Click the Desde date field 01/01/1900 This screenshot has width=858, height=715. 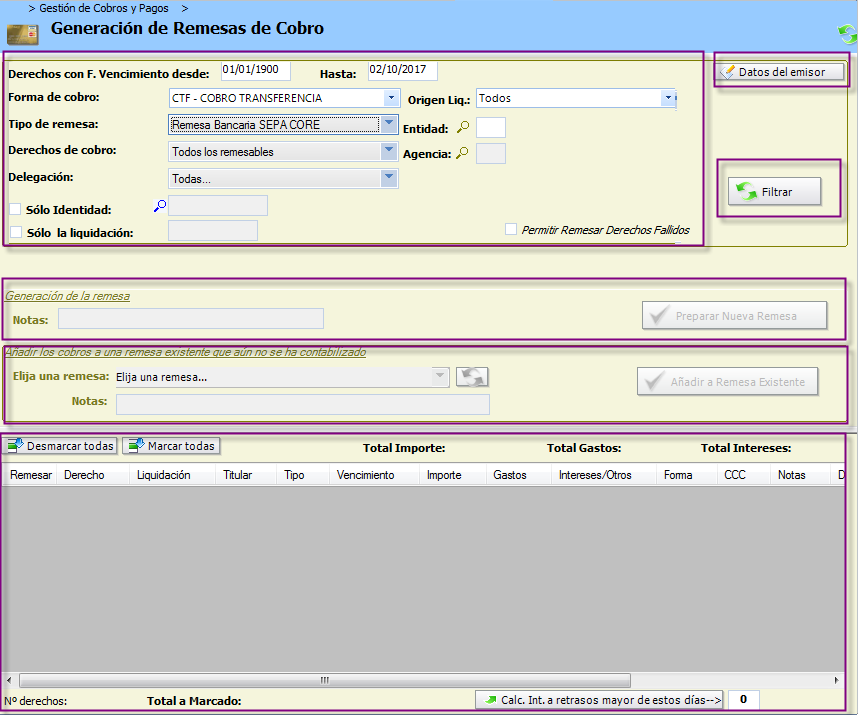(256, 70)
